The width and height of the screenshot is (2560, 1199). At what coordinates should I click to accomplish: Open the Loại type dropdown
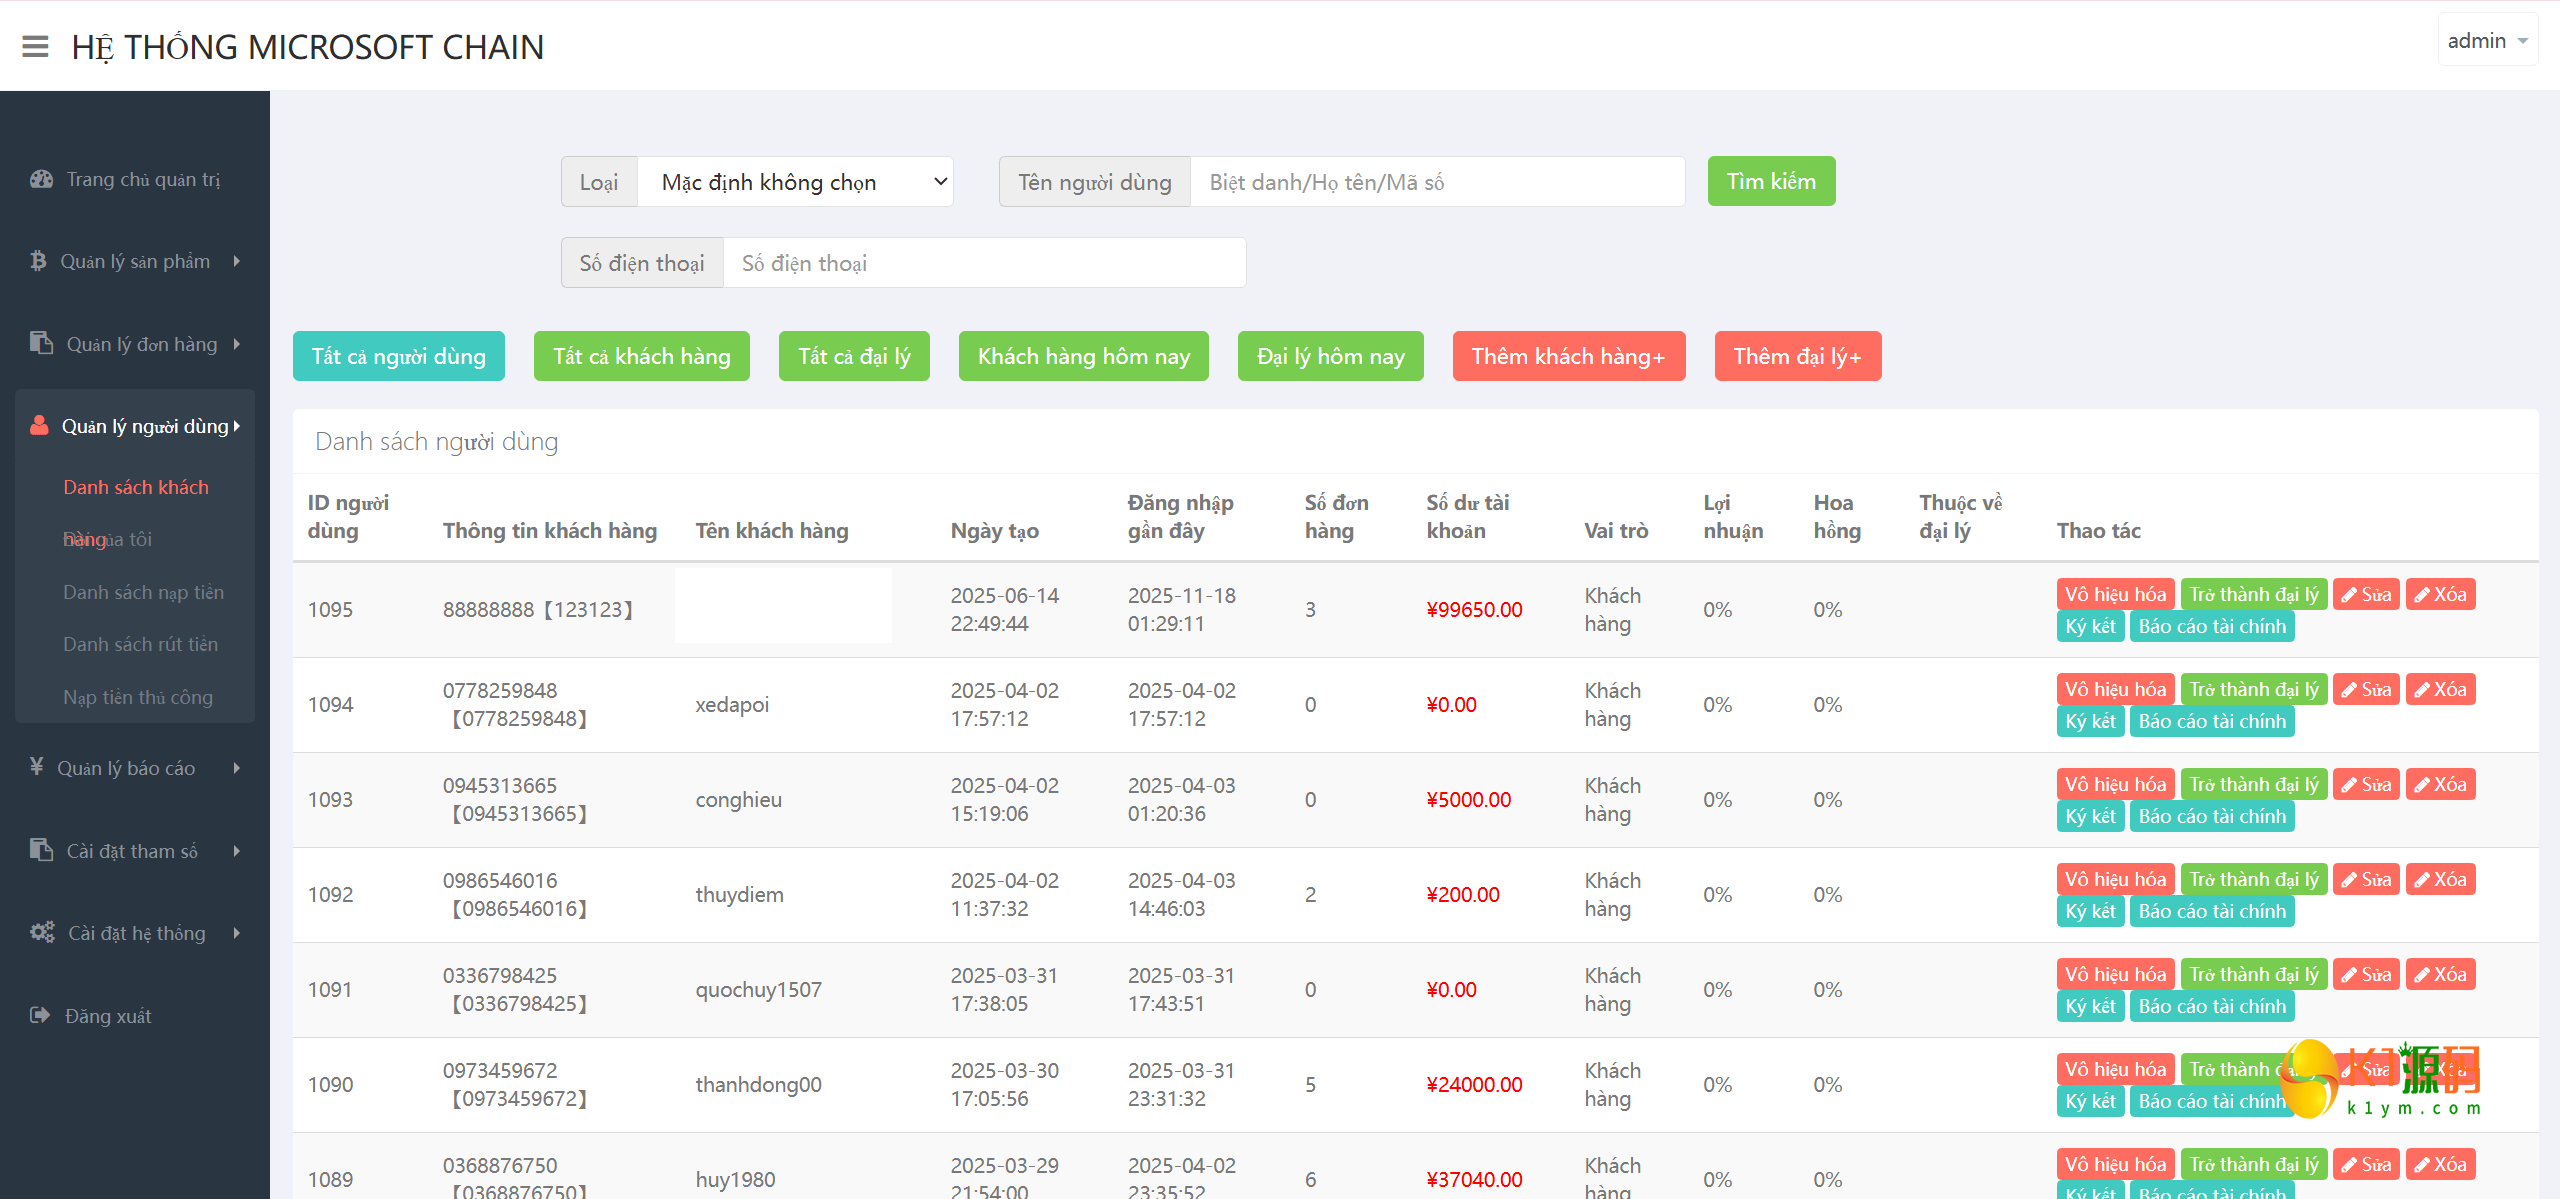tap(794, 182)
